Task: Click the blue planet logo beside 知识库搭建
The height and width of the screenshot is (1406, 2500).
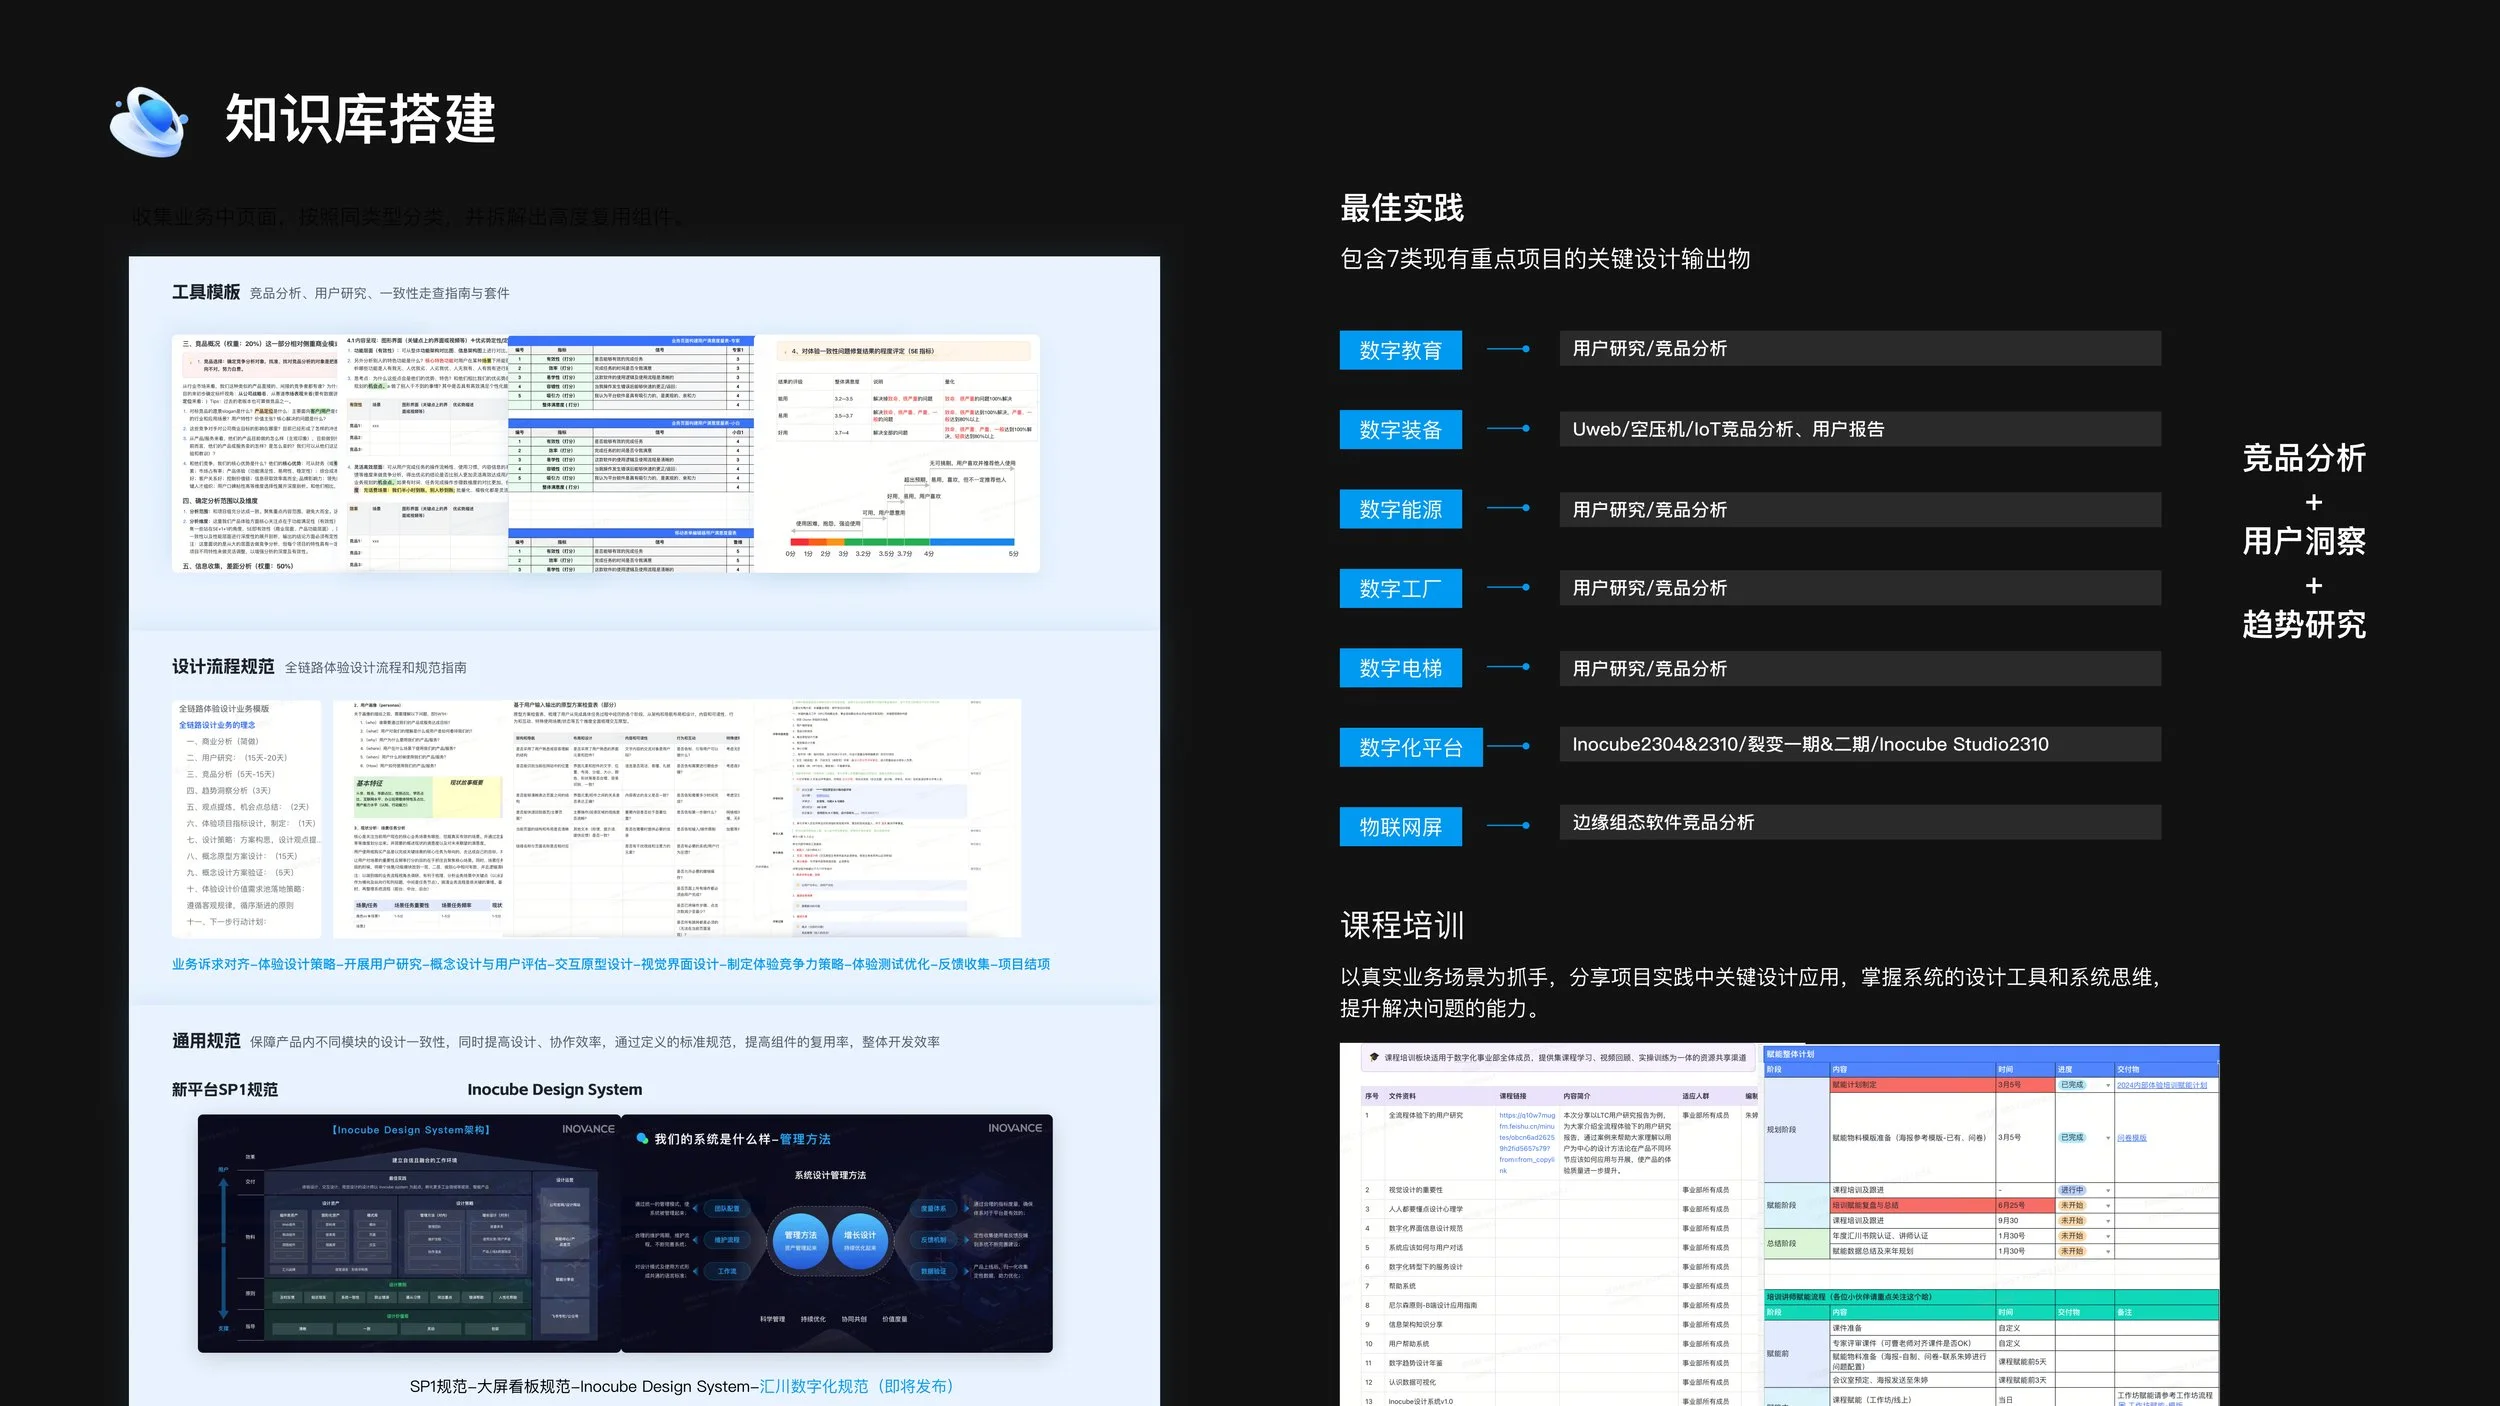Action: [x=150, y=122]
